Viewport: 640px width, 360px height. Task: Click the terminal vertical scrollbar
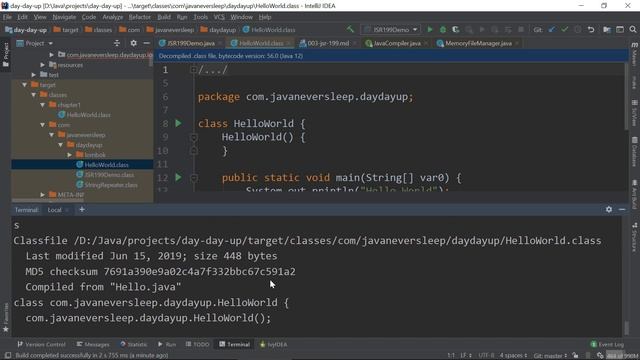click(x=627, y=327)
